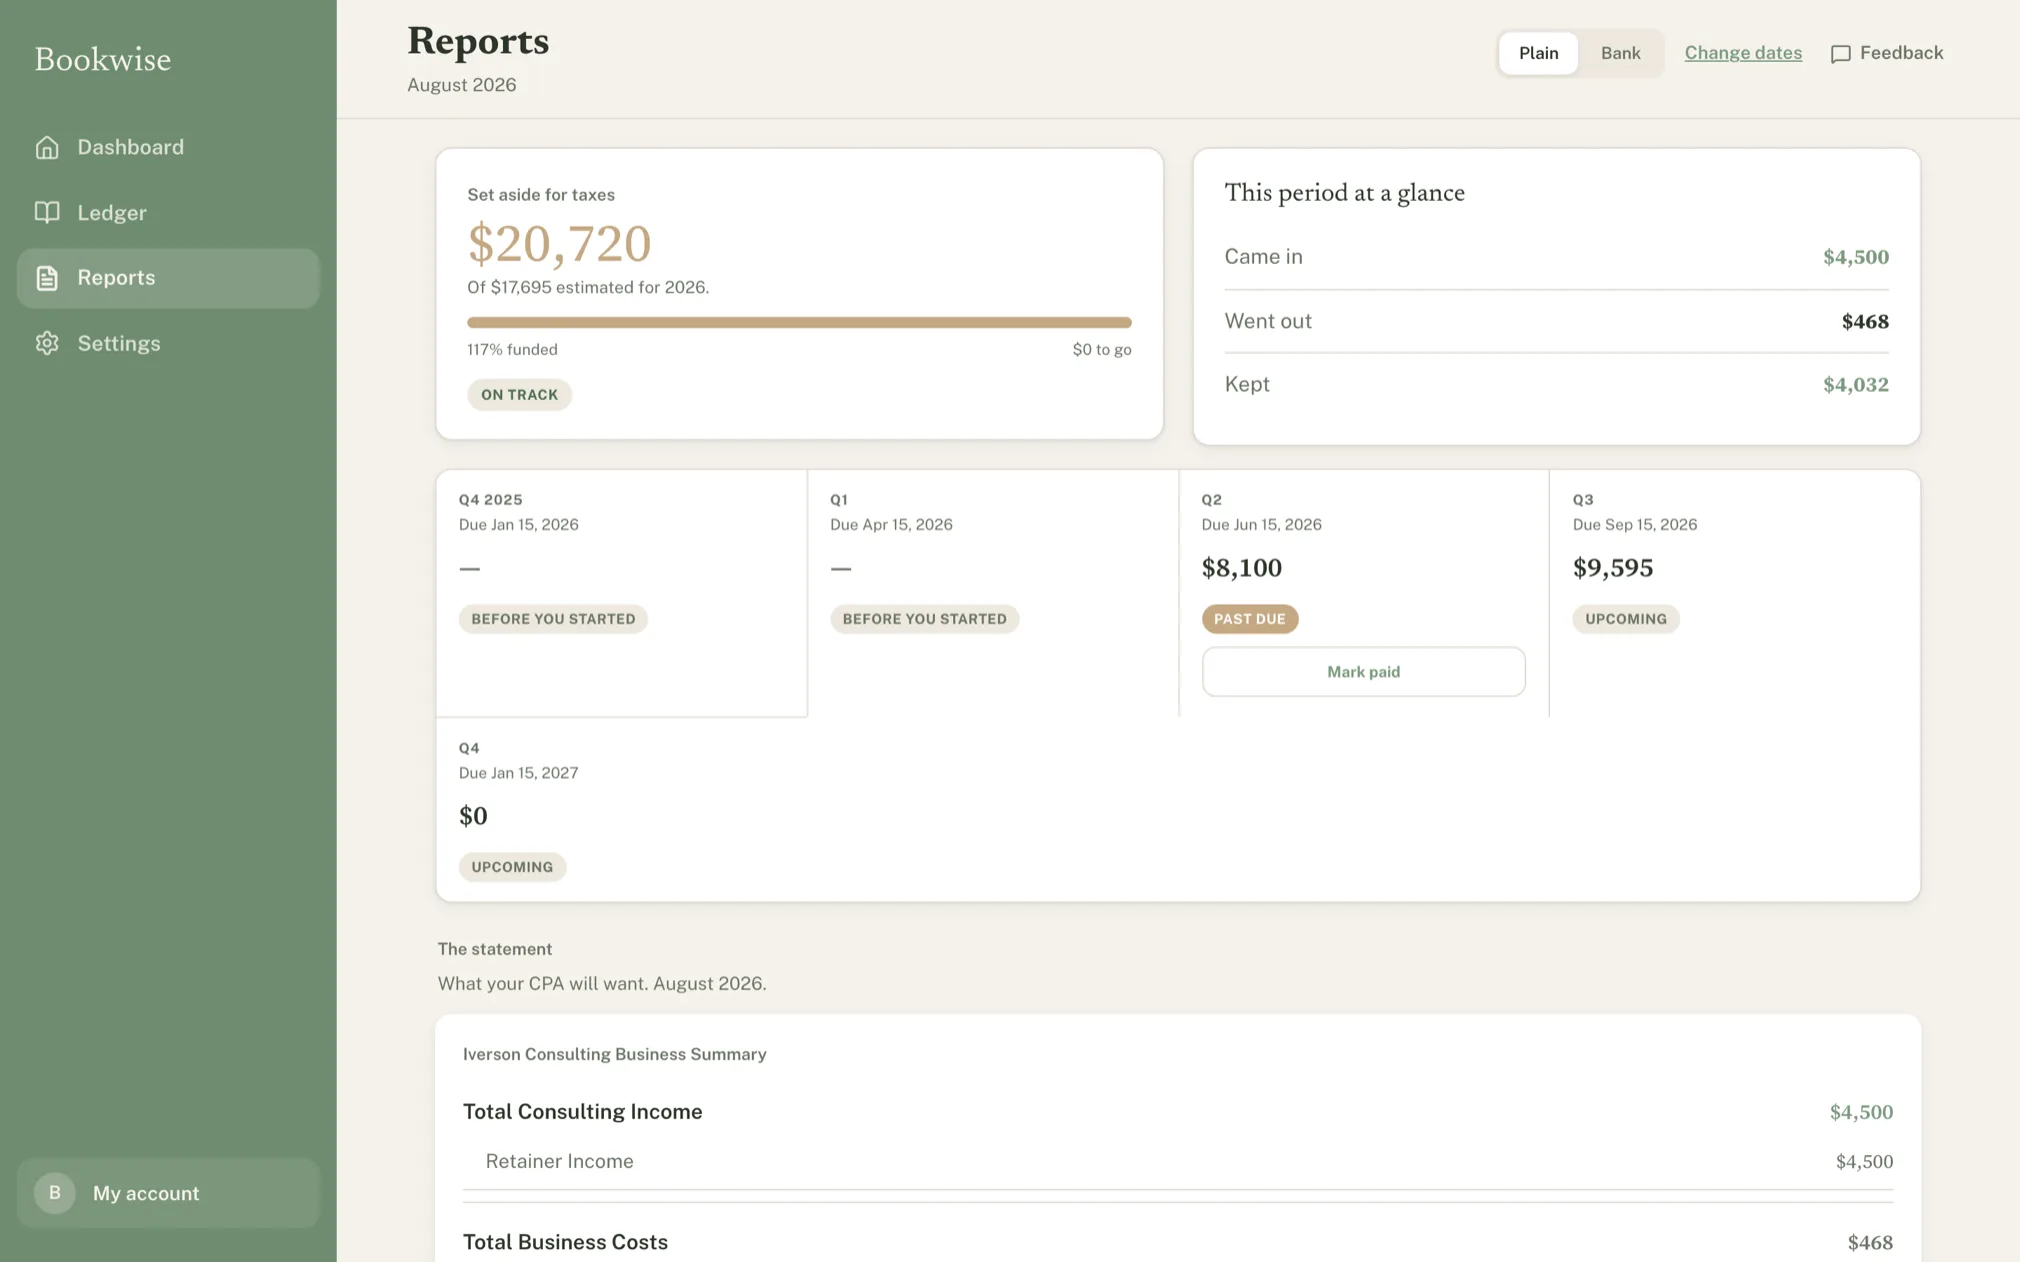Click the Total Consulting Income row
2020x1262 pixels.
(x=1177, y=1112)
